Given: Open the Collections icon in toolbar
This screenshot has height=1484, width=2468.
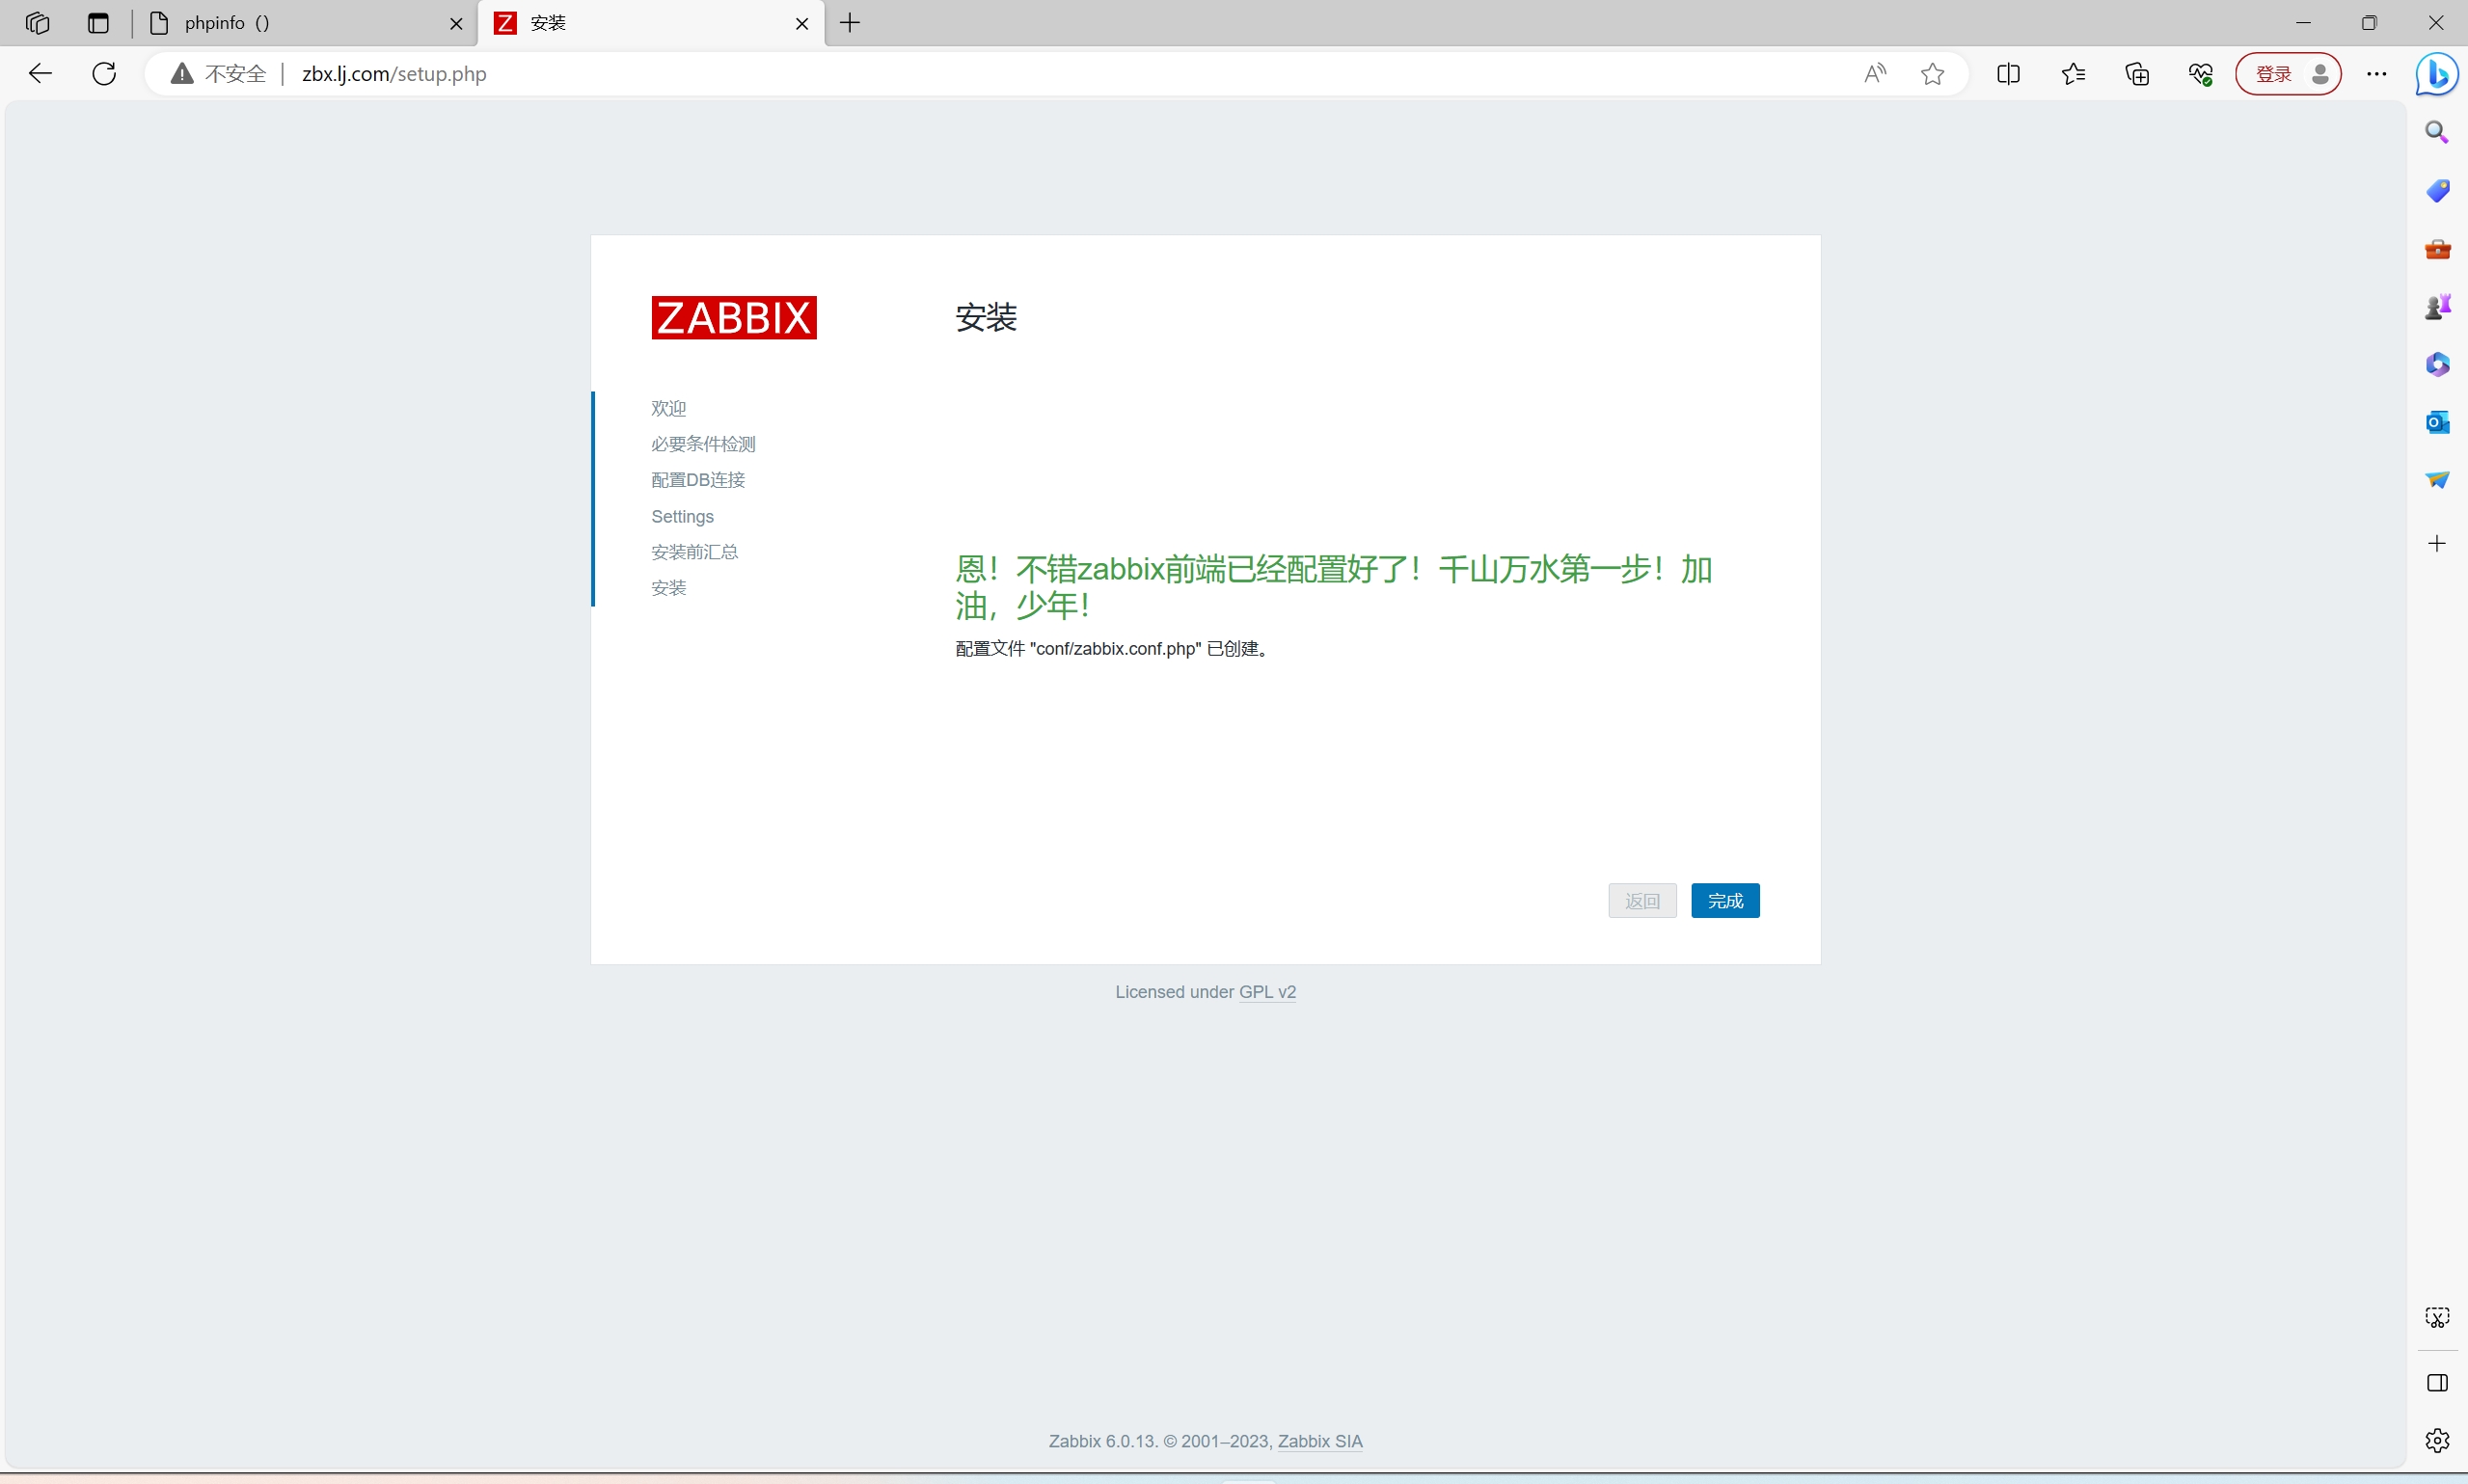Looking at the screenshot, I should pos(2136,73).
